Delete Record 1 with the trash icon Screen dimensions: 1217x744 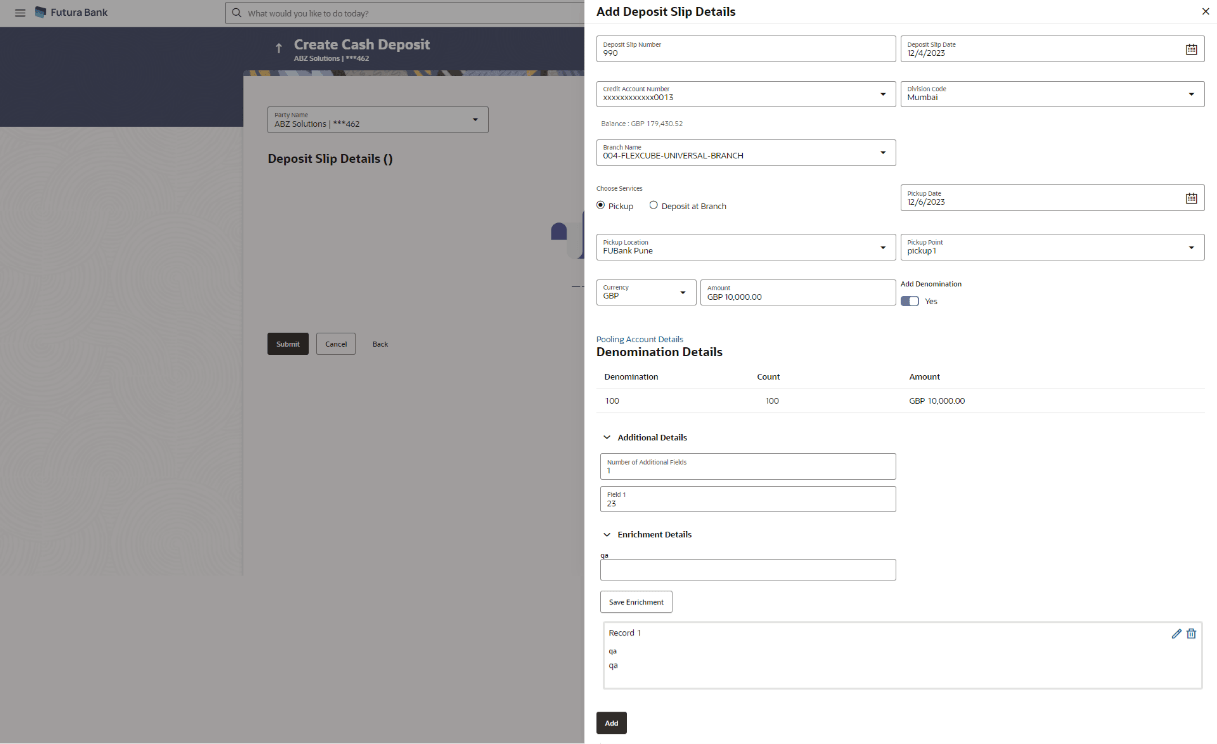(1191, 633)
